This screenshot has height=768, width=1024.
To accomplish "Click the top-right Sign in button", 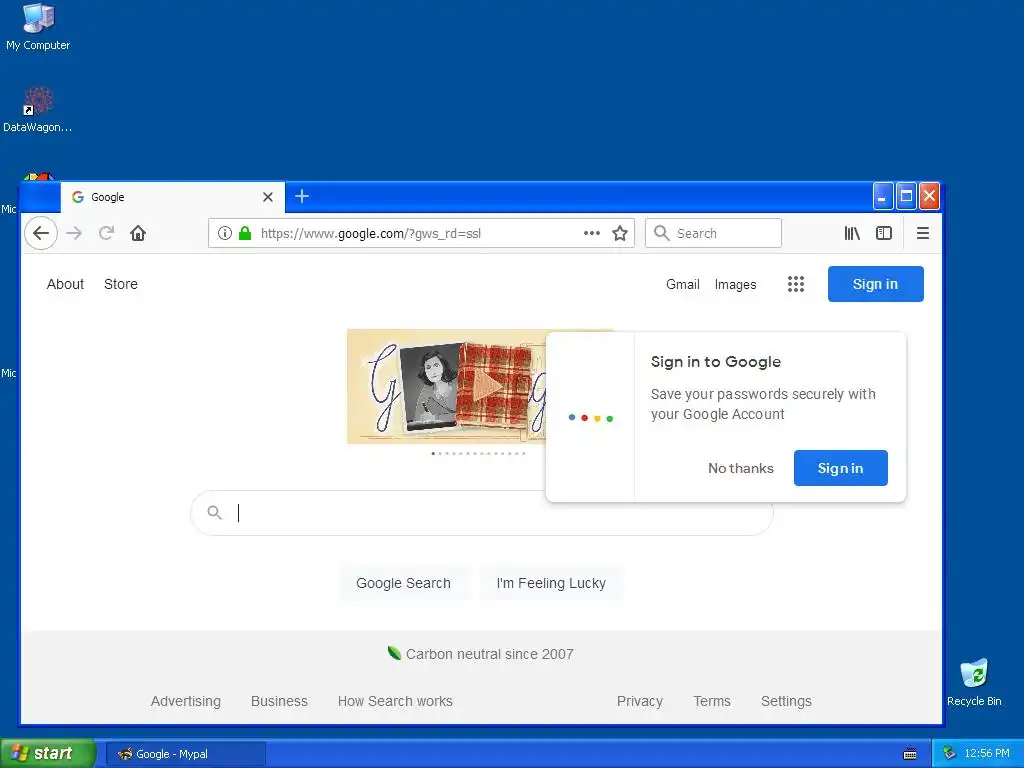I will pos(875,284).
